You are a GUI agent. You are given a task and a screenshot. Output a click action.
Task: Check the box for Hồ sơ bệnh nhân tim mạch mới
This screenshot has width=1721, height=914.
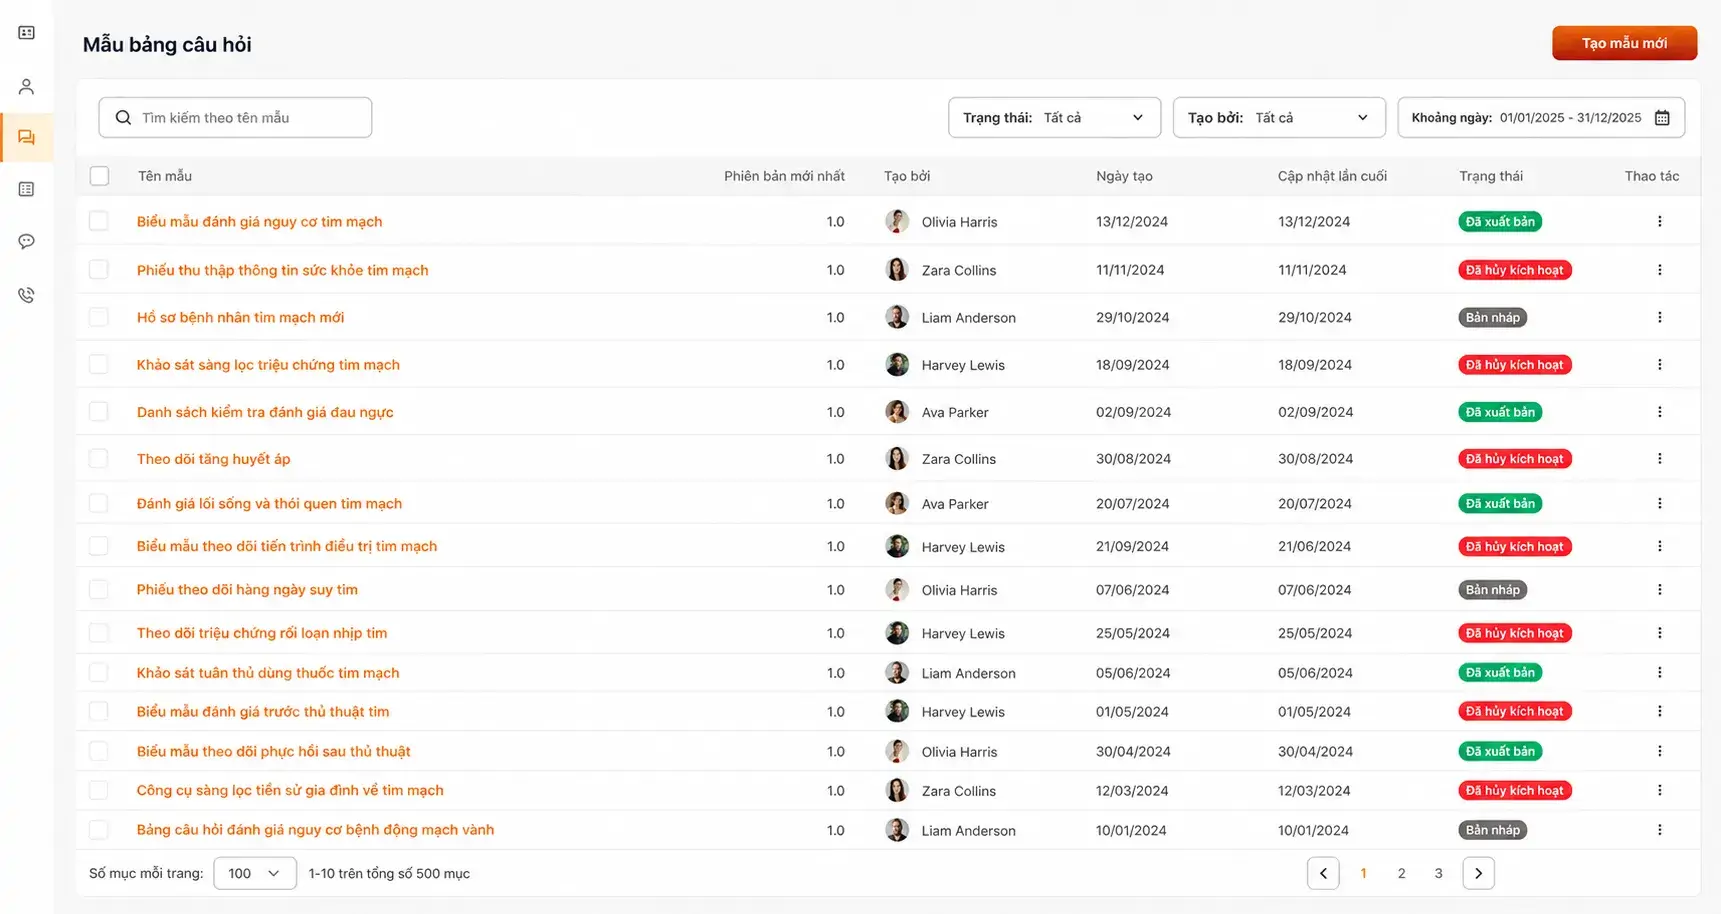click(99, 317)
